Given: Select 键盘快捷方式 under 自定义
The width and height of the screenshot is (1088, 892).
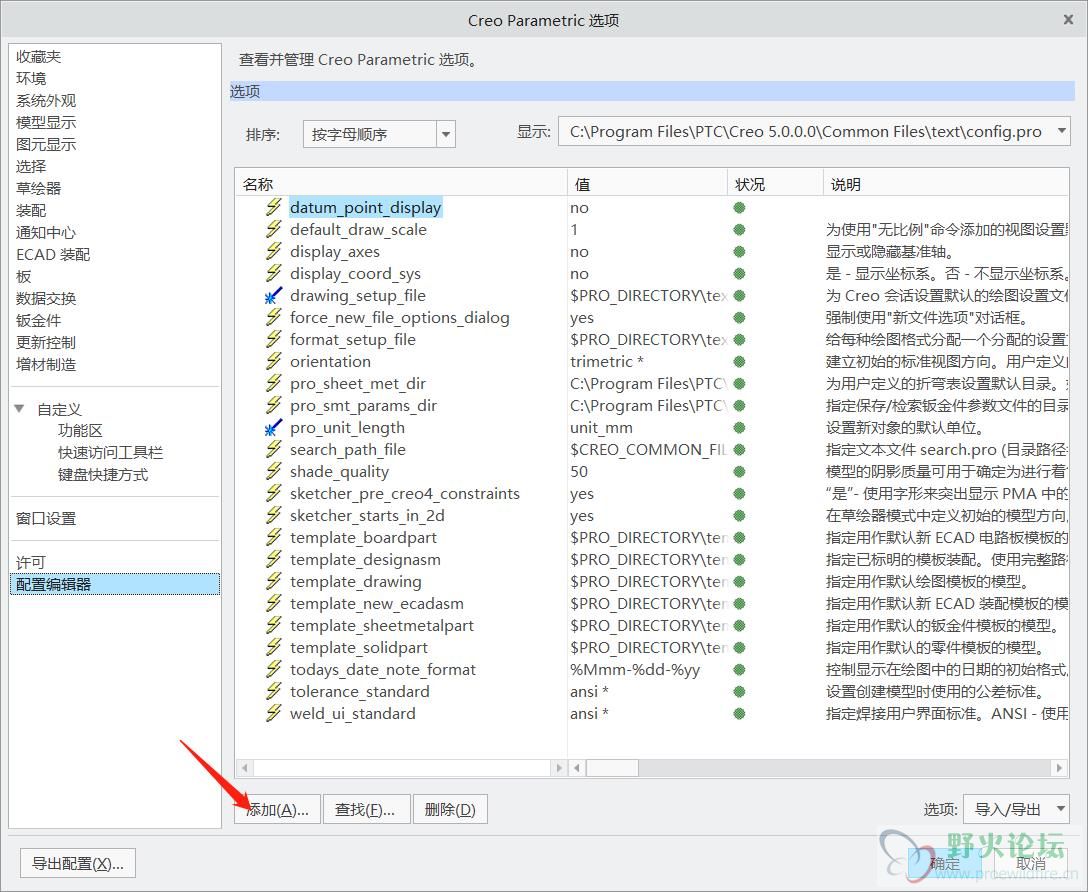Looking at the screenshot, I should (x=103, y=475).
